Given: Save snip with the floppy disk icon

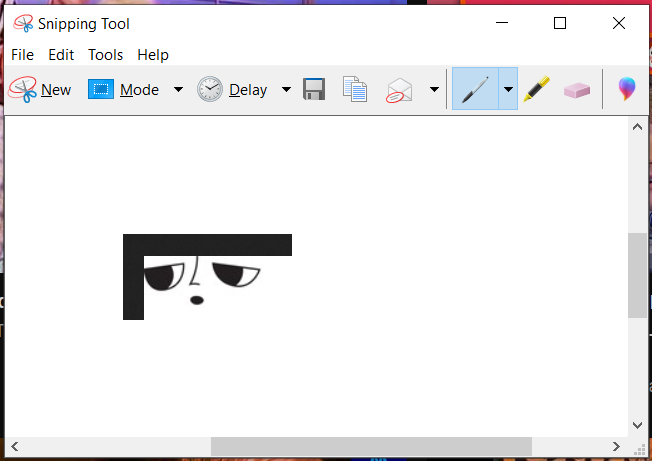Looking at the screenshot, I should (x=314, y=89).
